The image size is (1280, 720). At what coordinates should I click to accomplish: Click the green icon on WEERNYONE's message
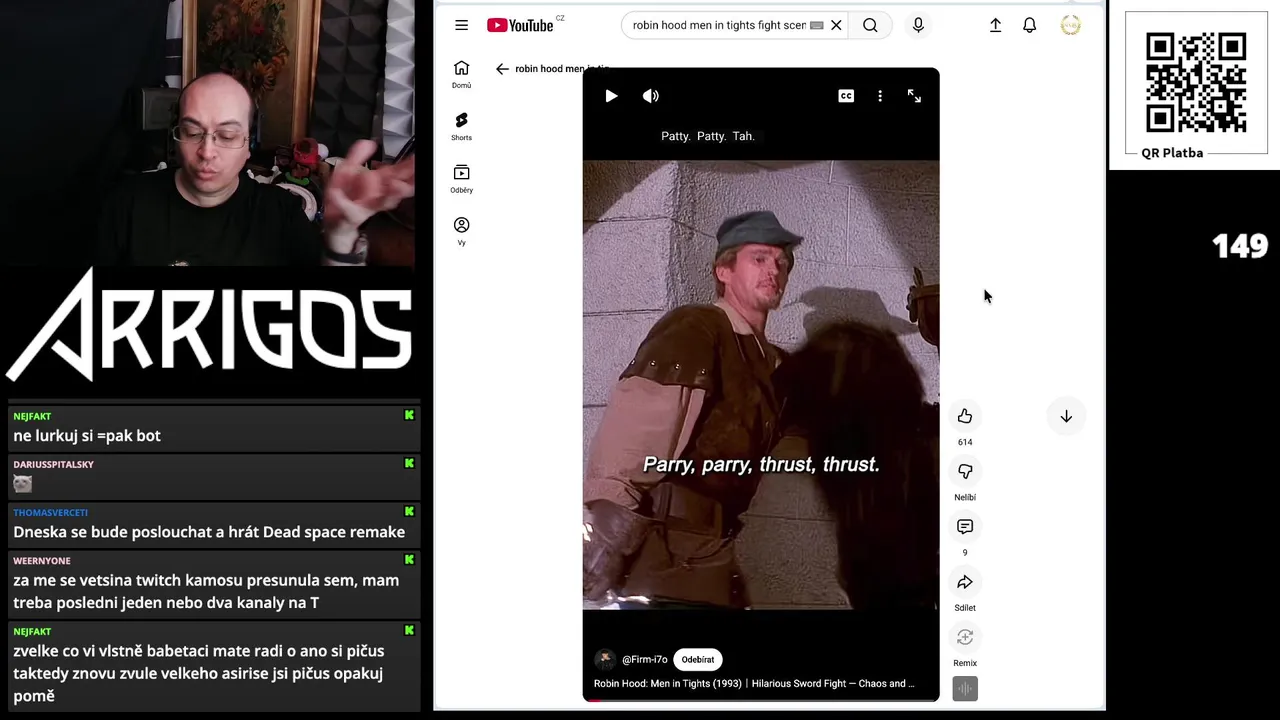tap(409, 560)
